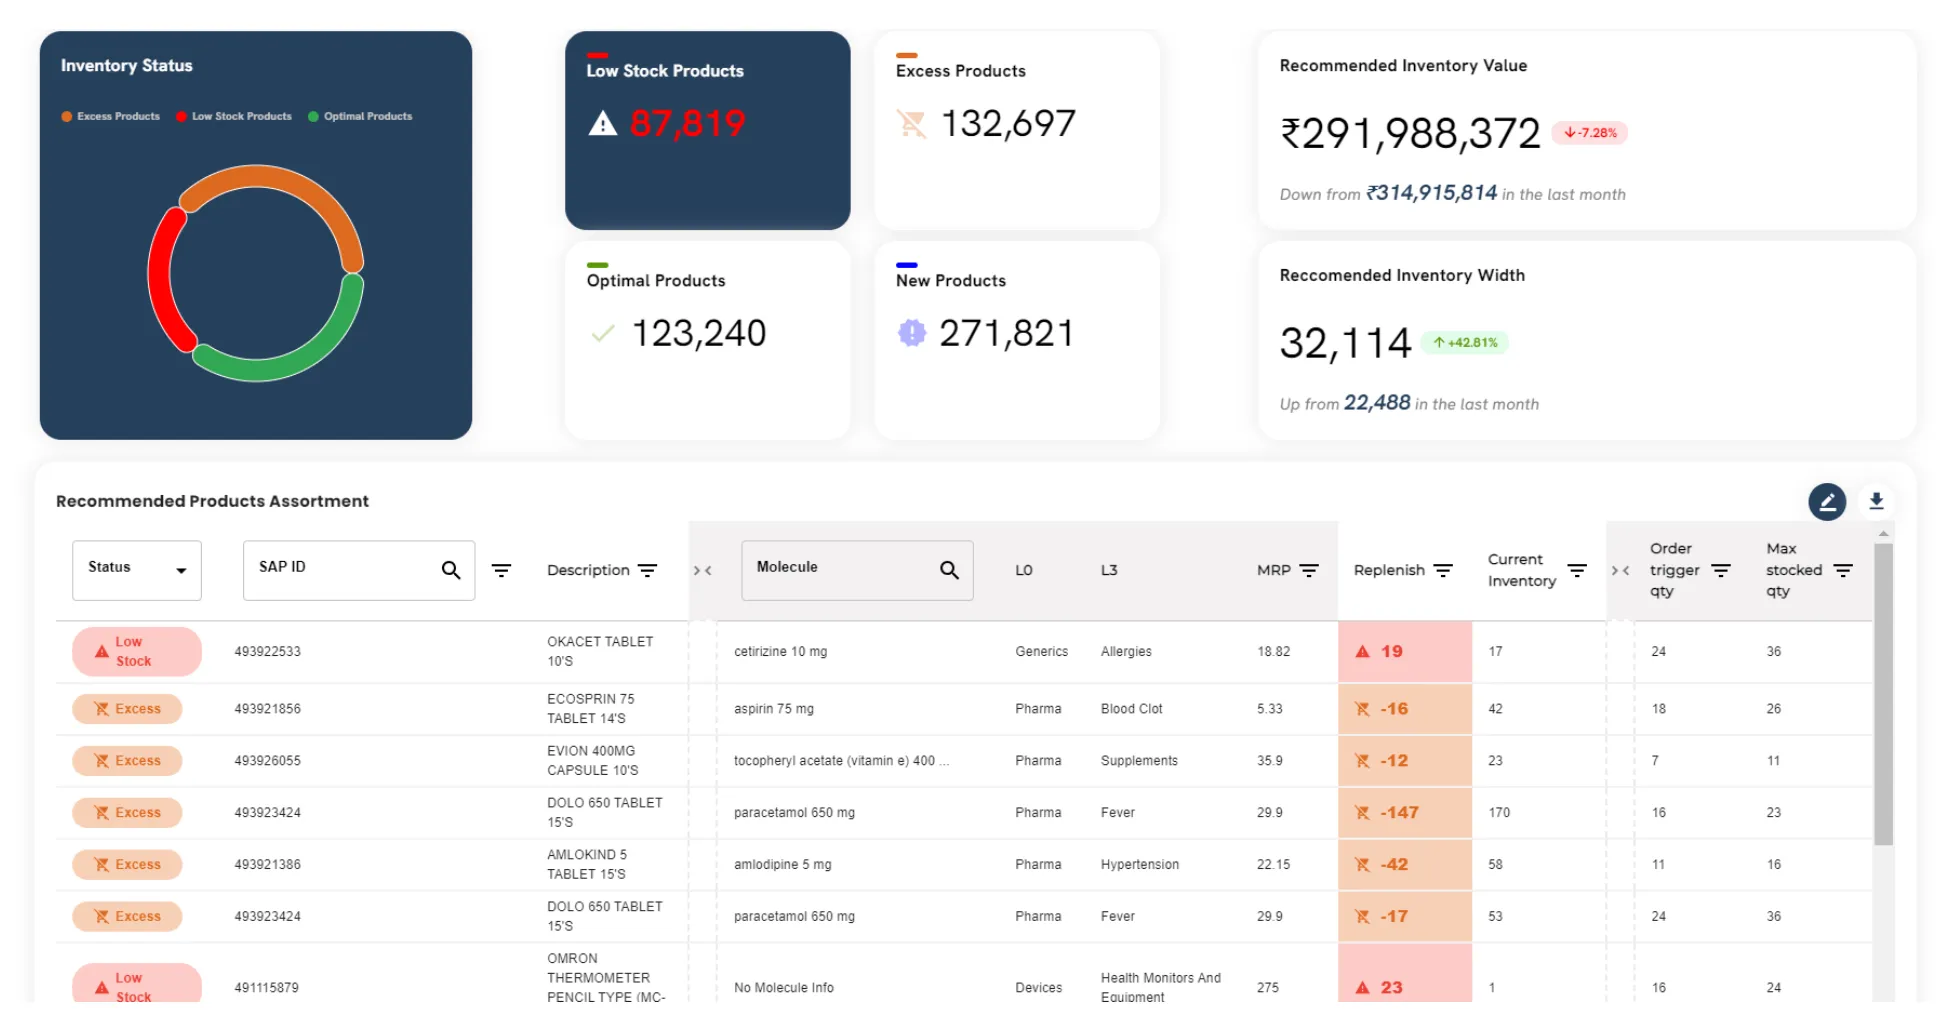
Task: Click the 22,488 last month width value
Action: (1377, 403)
